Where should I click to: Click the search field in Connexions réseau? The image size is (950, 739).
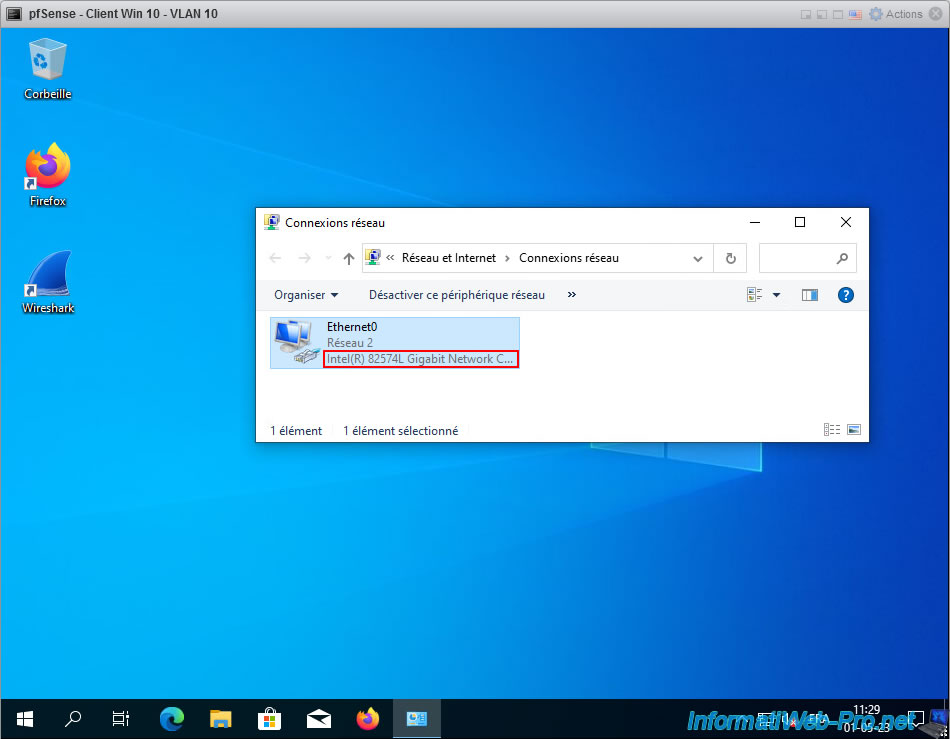coord(797,258)
